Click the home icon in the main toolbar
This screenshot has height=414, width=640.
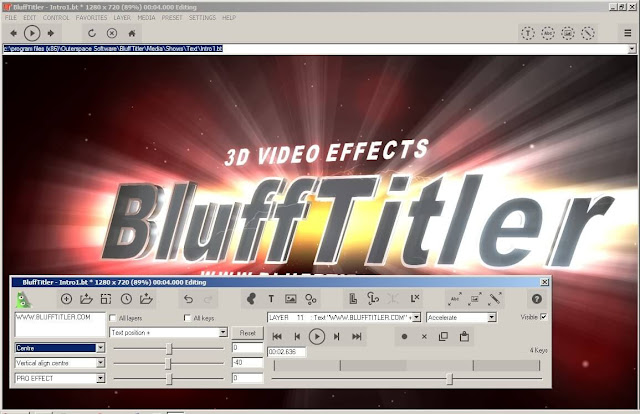pyautogui.click(x=132, y=33)
